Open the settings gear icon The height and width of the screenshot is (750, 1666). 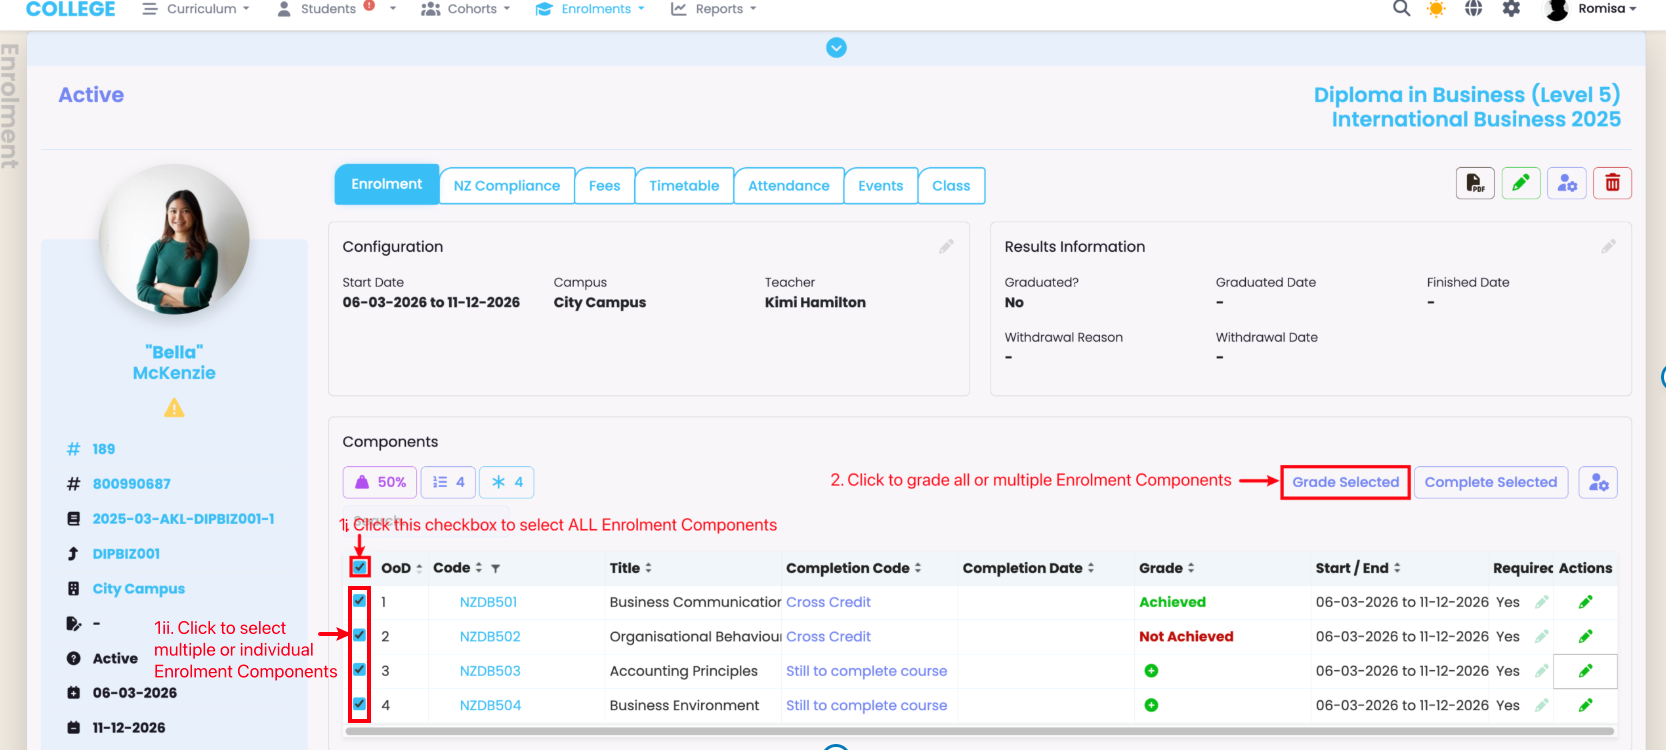[x=1511, y=9]
